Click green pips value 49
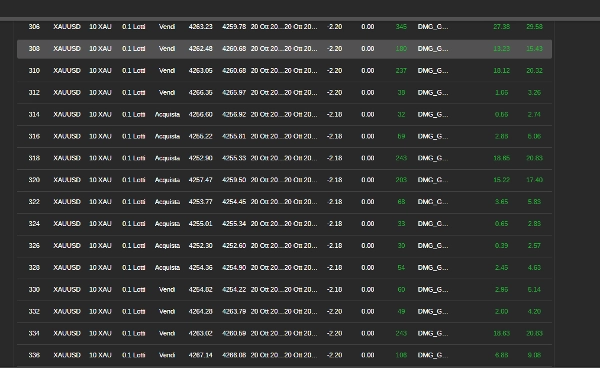 pyautogui.click(x=401, y=311)
